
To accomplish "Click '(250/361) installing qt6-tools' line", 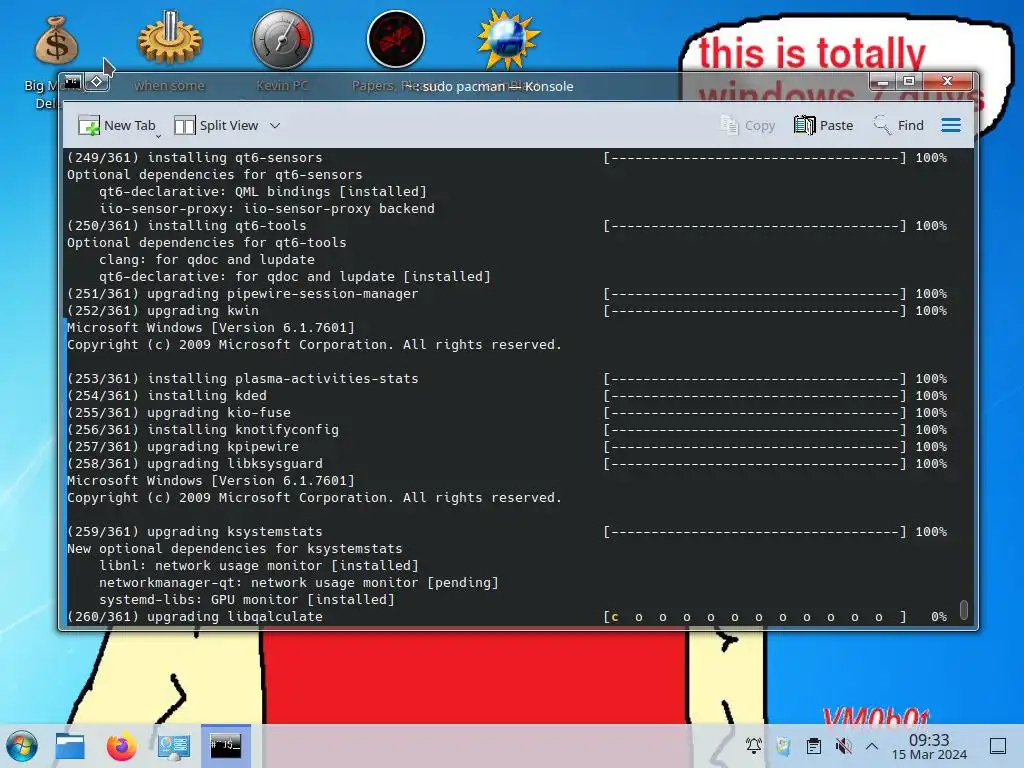I will (x=187, y=226).
